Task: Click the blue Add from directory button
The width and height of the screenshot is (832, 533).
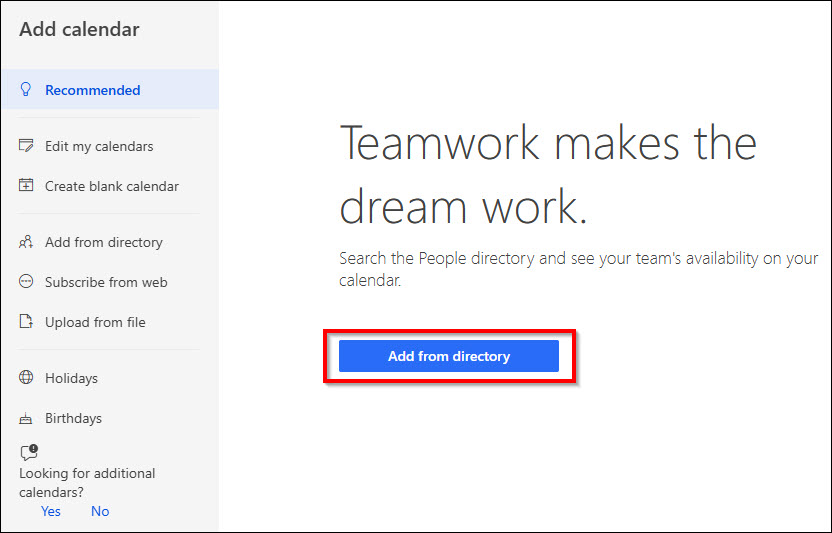Action: coord(449,356)
